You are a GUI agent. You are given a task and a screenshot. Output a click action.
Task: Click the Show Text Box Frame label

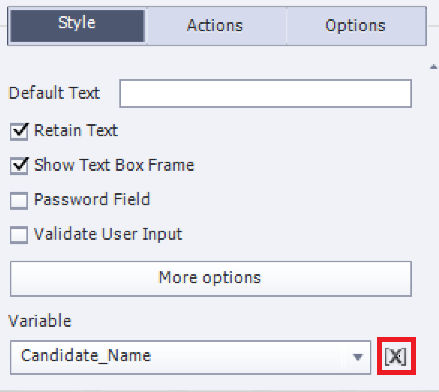114,165
